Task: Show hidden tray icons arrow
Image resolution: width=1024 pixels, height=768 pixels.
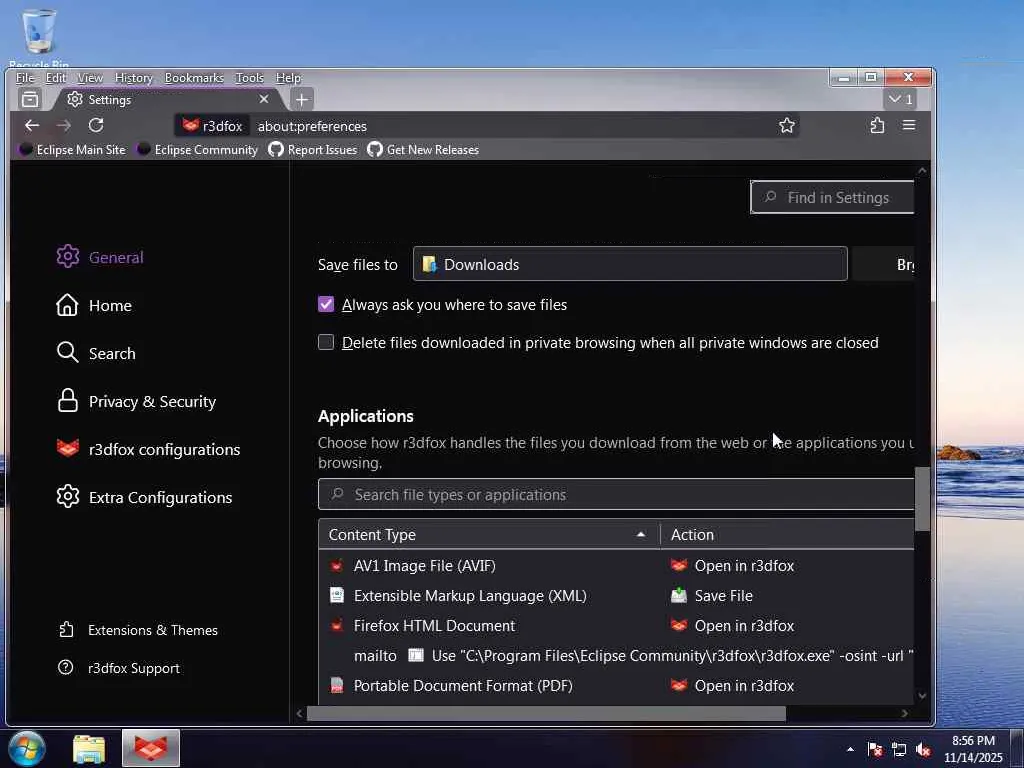Action: (x=850, y=750)
